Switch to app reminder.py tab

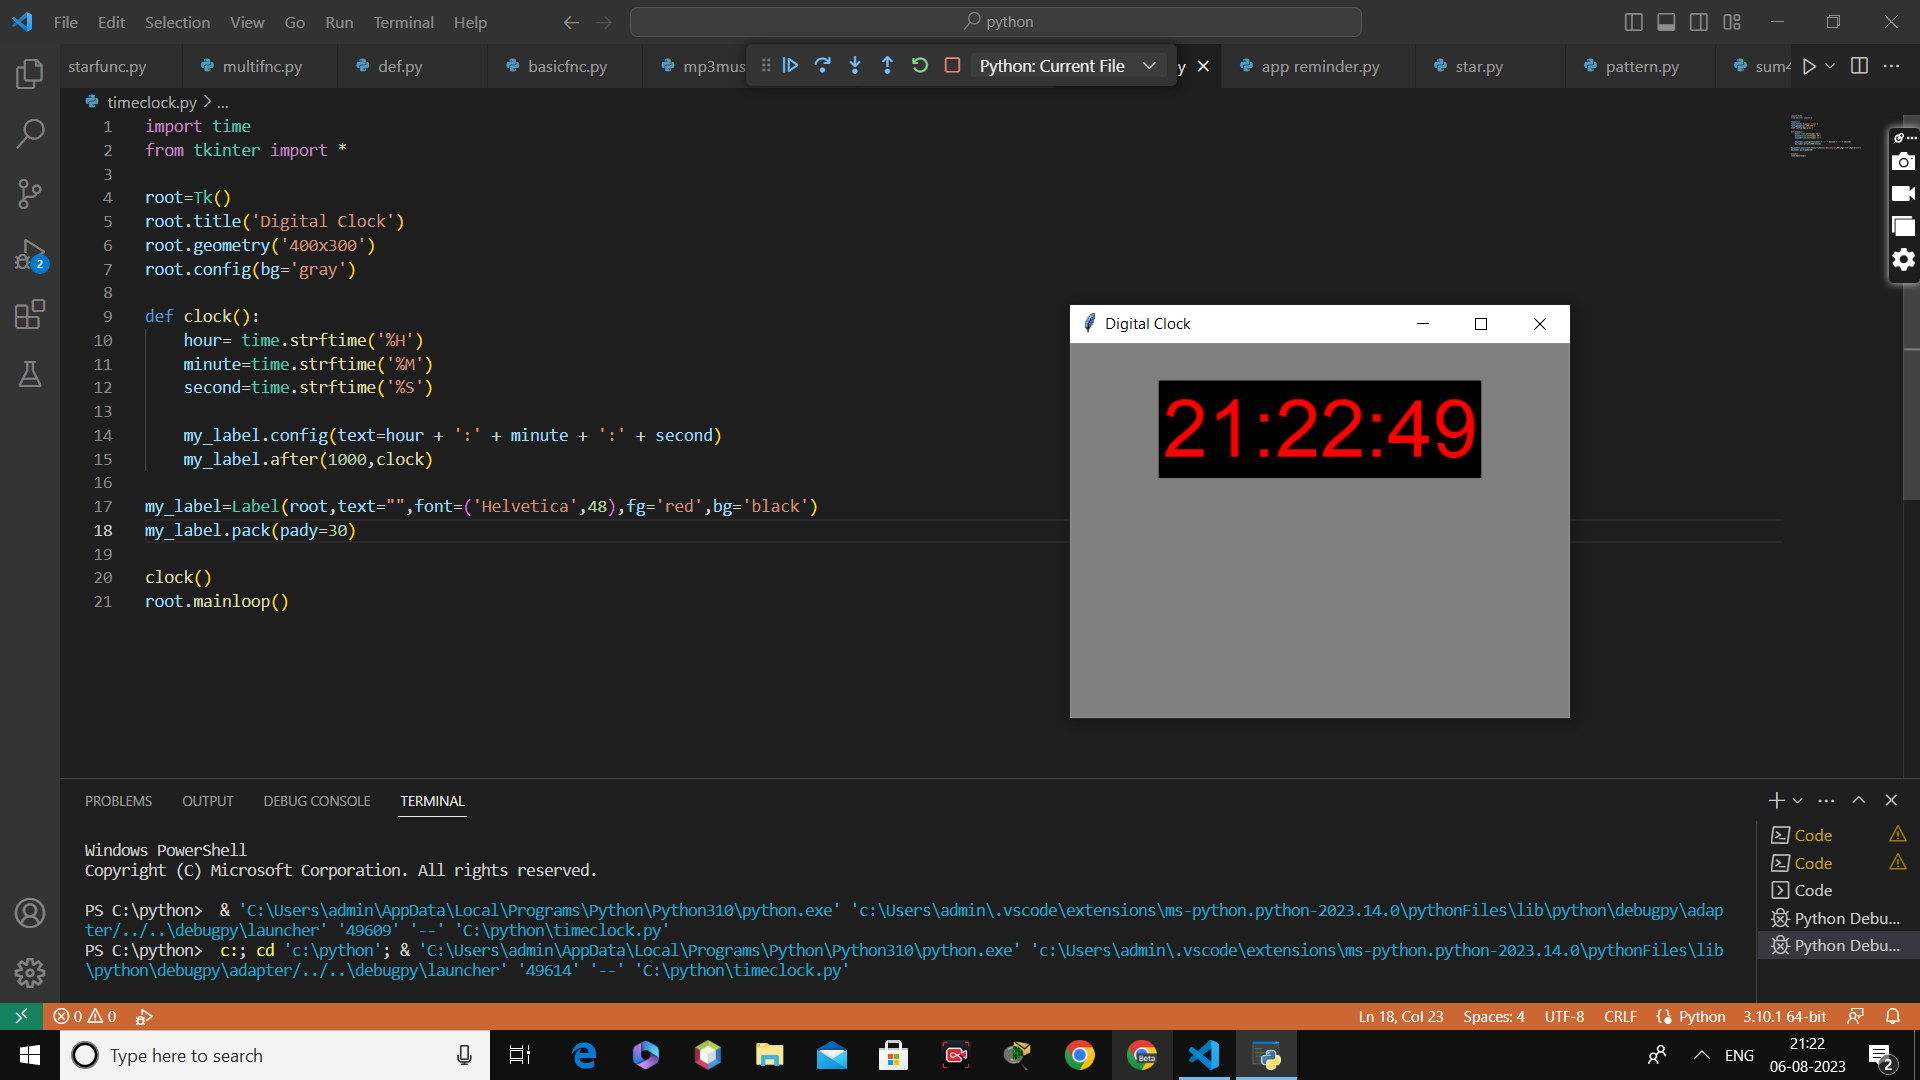tap(1320, 66)
